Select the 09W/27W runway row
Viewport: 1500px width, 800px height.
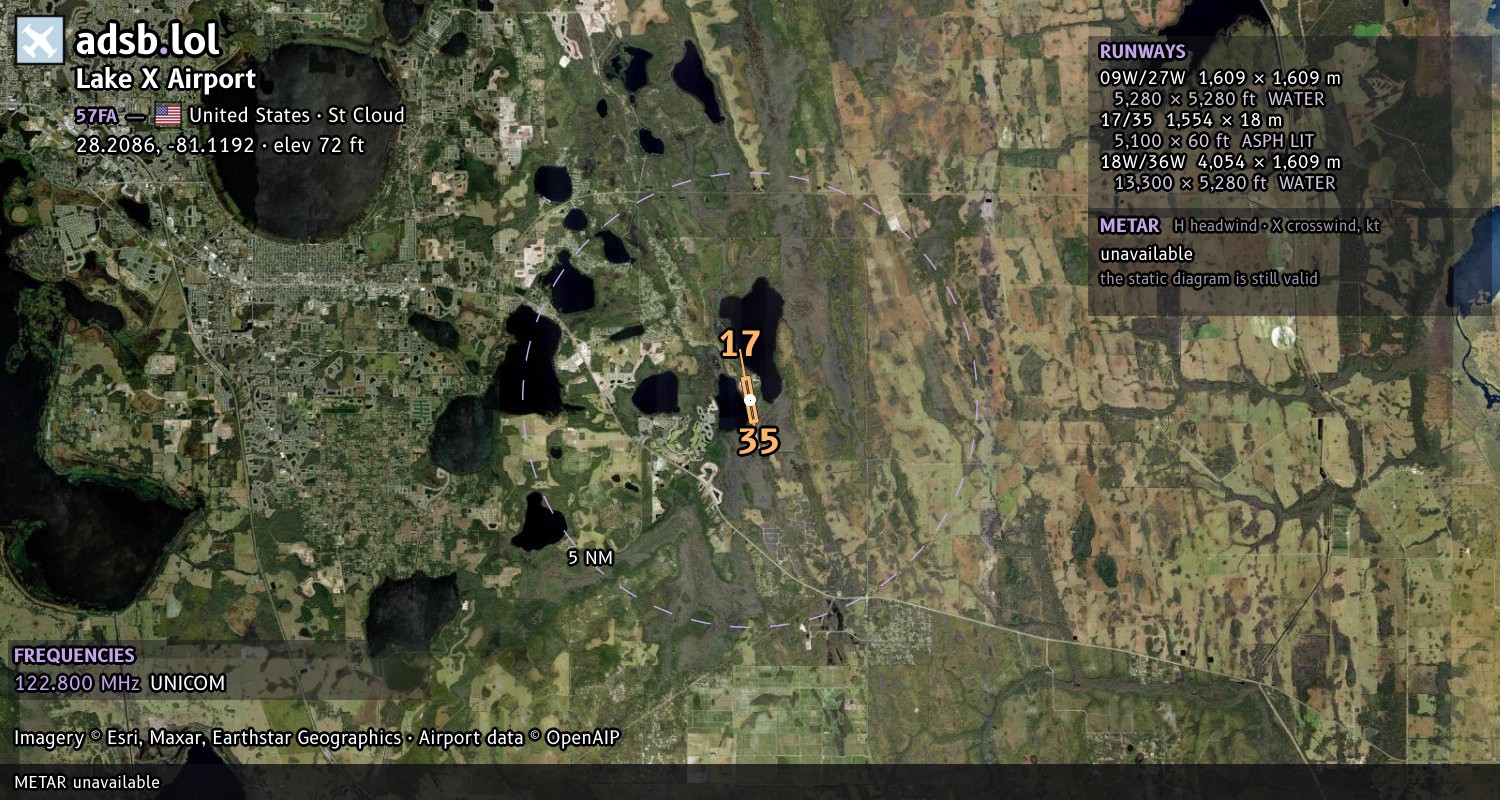1220,78
